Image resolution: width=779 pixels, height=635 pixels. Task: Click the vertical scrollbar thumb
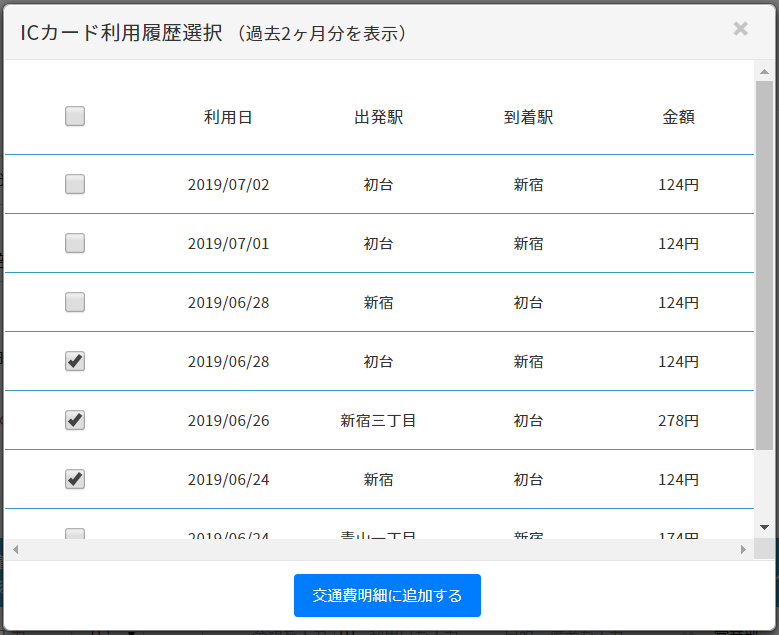pyautogui.click(x=764, y=265)
